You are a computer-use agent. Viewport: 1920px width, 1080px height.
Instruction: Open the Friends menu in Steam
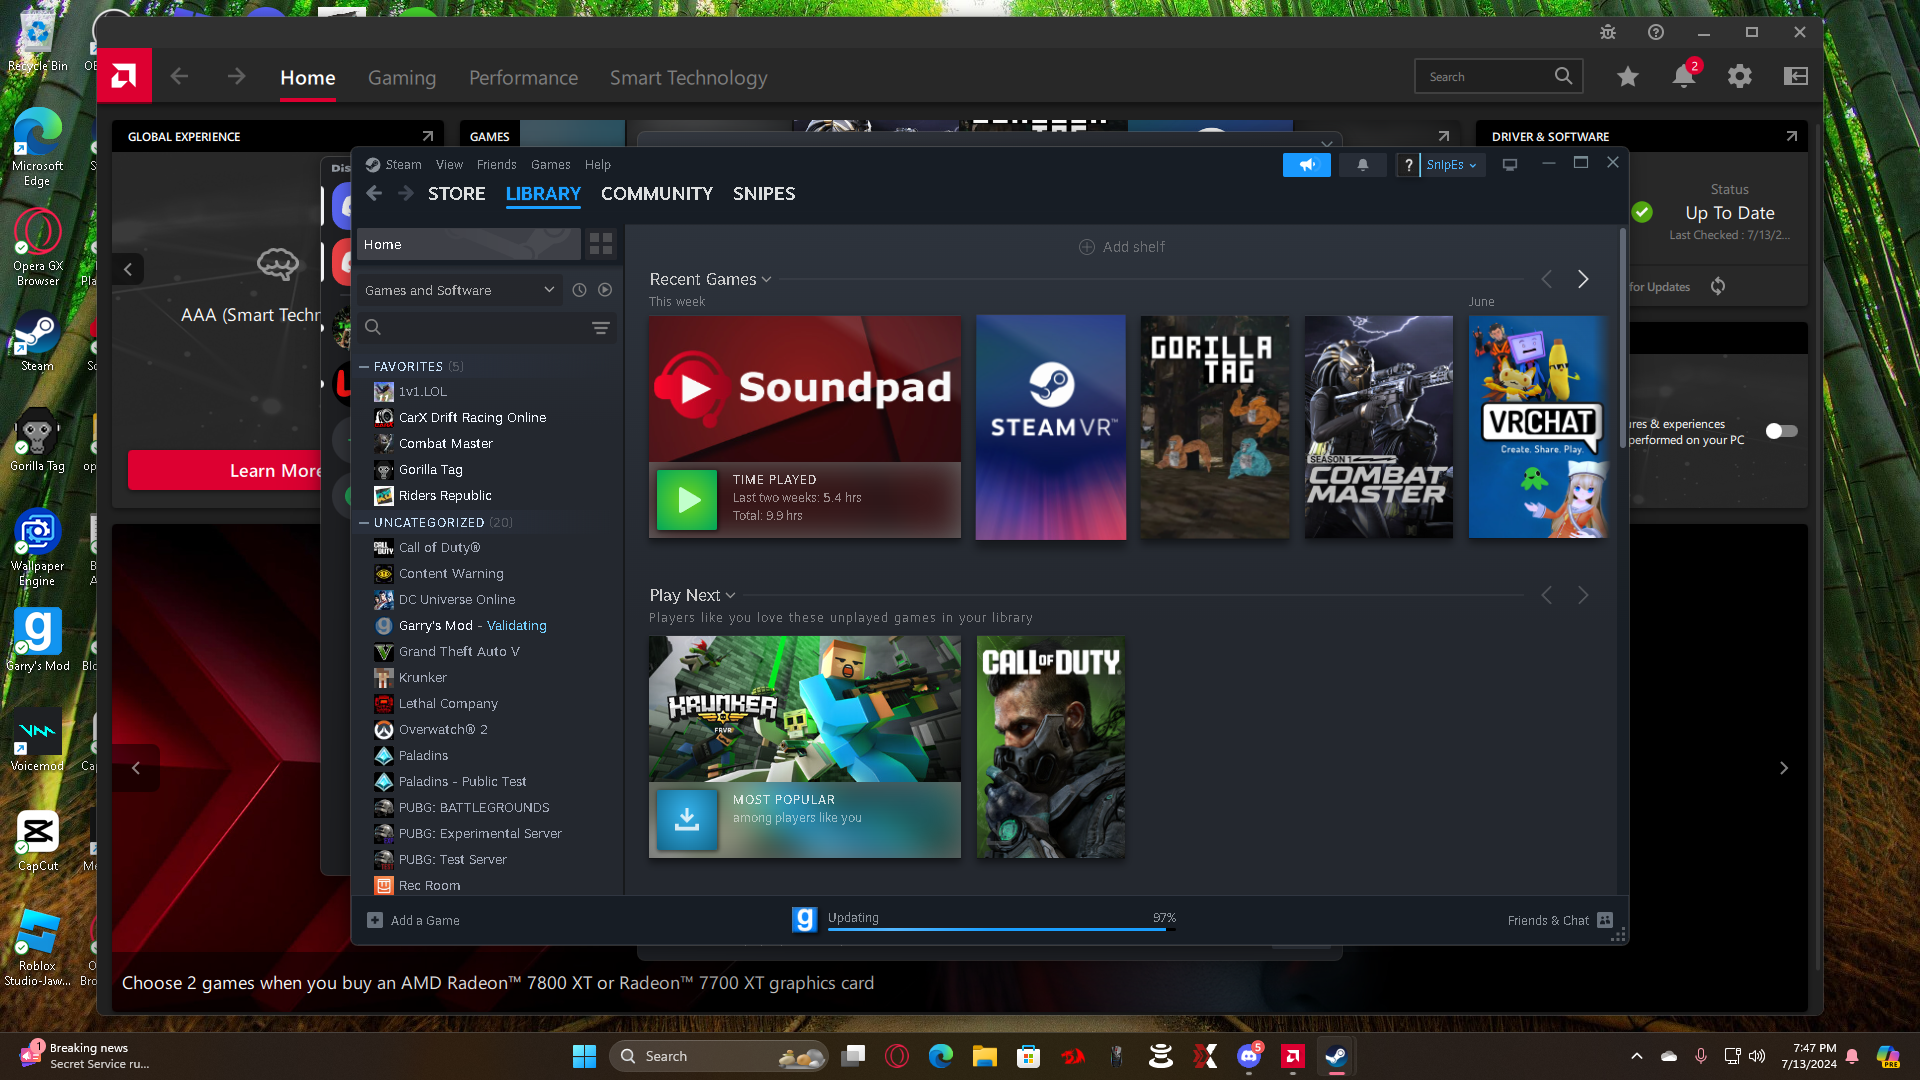coord(497,165)
